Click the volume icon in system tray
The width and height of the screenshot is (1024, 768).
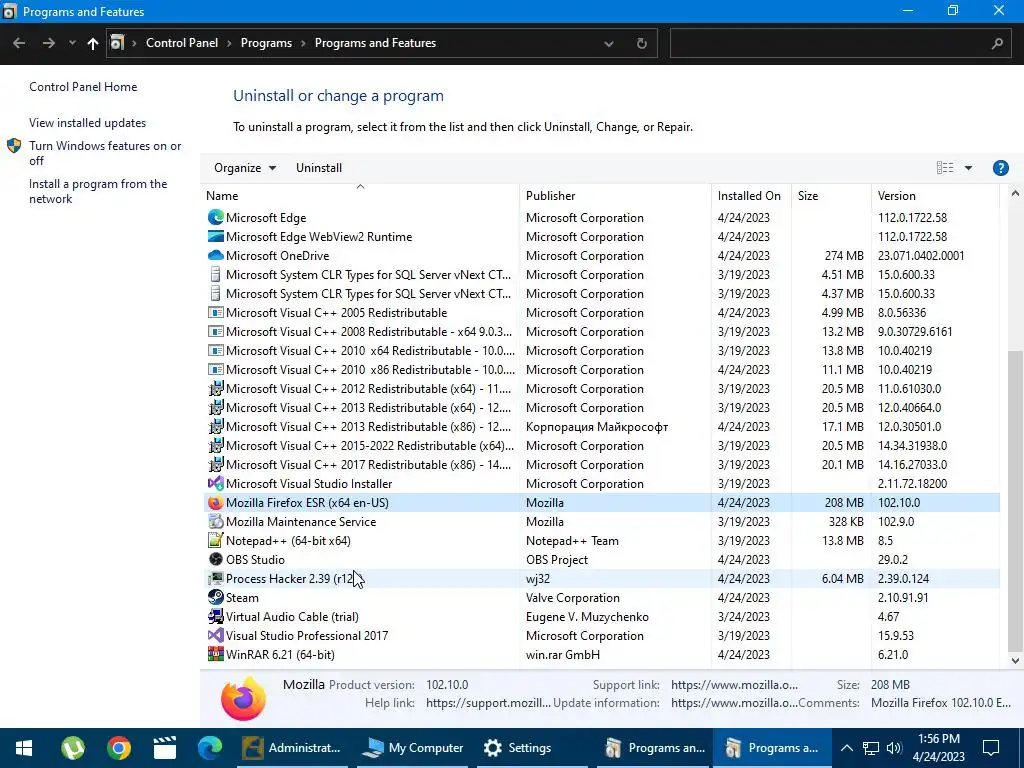pos(894,748)
